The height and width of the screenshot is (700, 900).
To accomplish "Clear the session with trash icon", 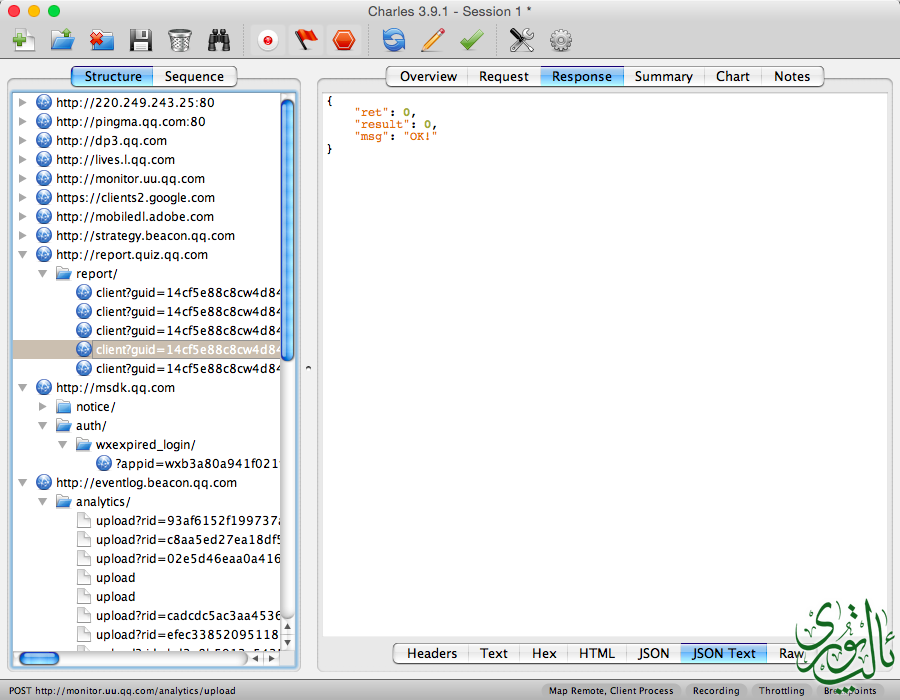I will click(x=180, y=40).
